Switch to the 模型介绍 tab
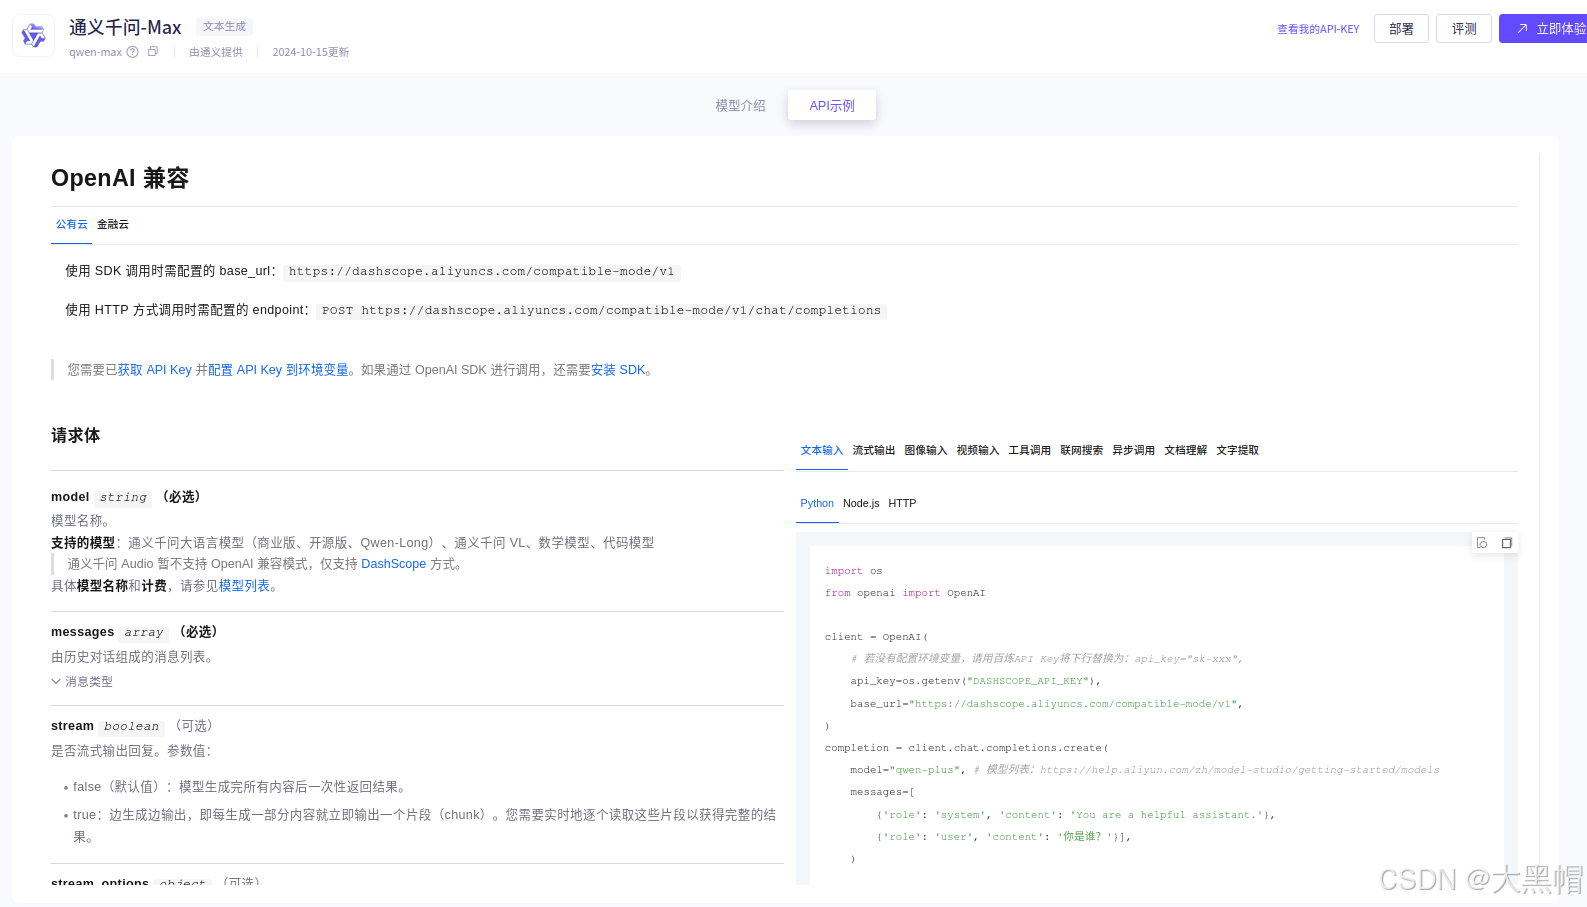Viewport: 1587px width, 907px height. [x=740, y=105]
